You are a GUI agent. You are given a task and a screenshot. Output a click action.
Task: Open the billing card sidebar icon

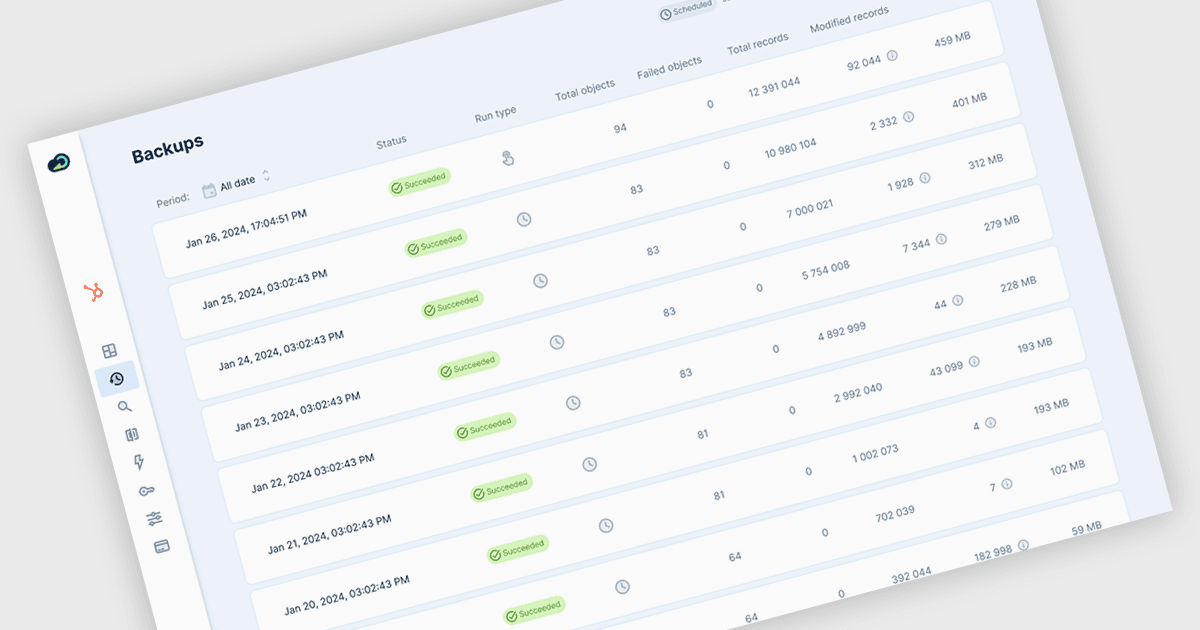pos(161,546)
